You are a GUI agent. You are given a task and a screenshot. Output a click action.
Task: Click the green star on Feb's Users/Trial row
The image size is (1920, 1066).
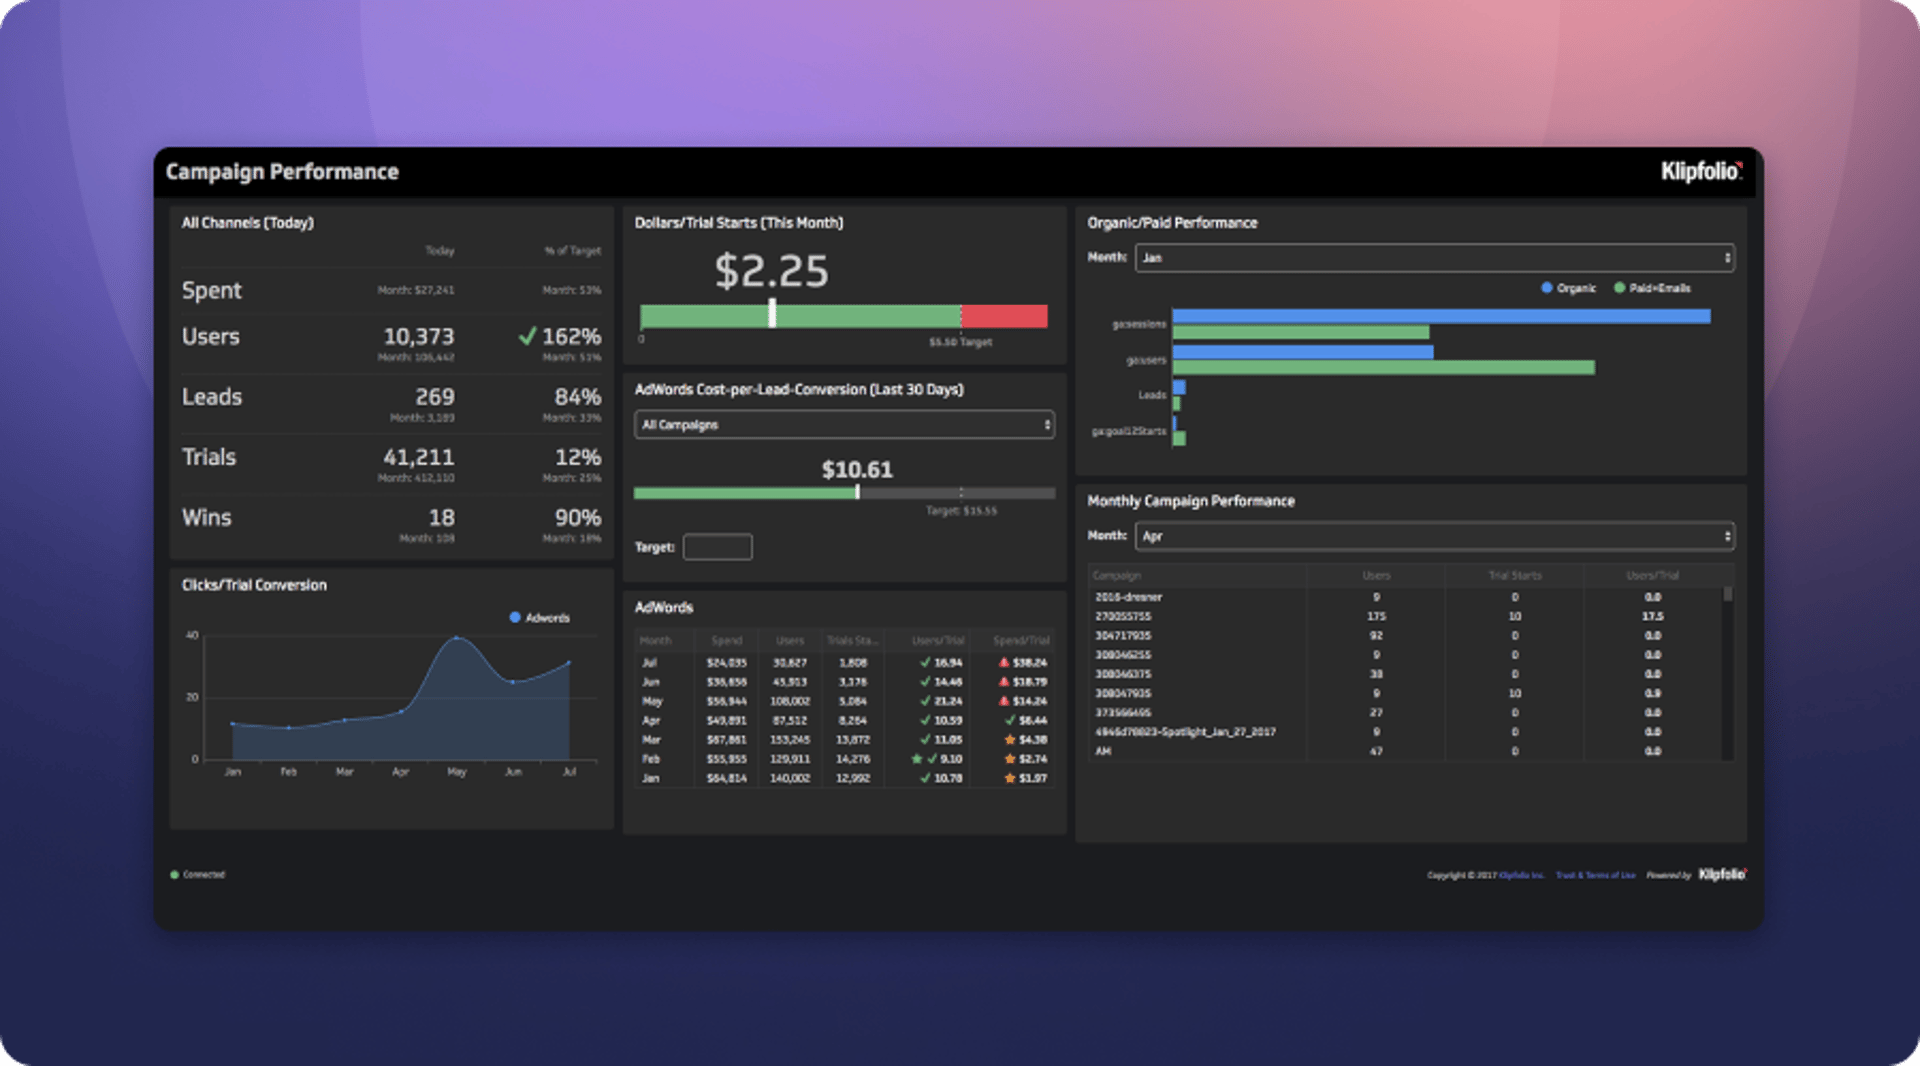(916, 759)
